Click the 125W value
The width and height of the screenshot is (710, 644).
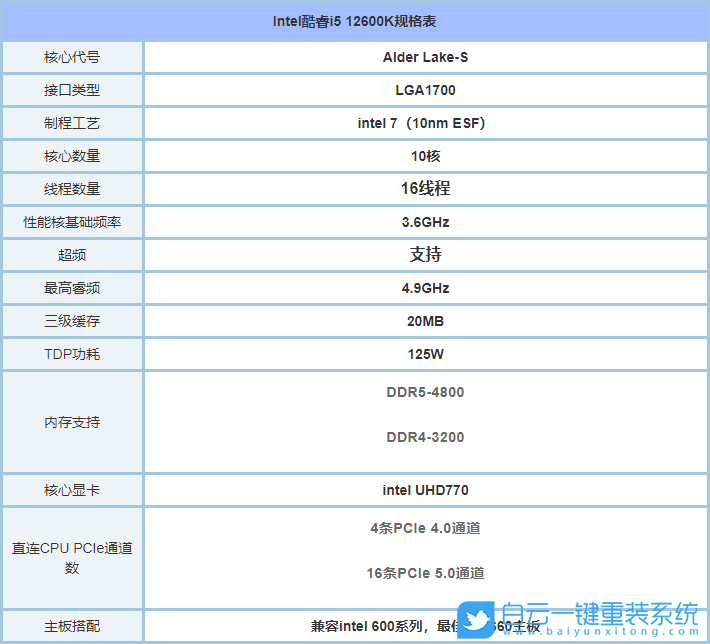[x=425, y=354]
